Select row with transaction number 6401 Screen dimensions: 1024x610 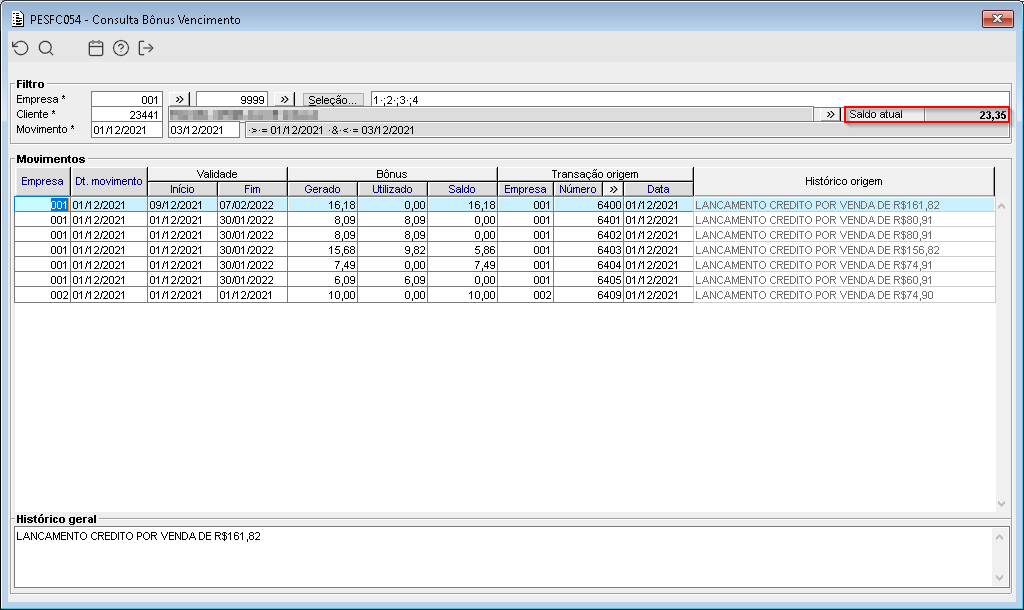[x=504, y=220]
